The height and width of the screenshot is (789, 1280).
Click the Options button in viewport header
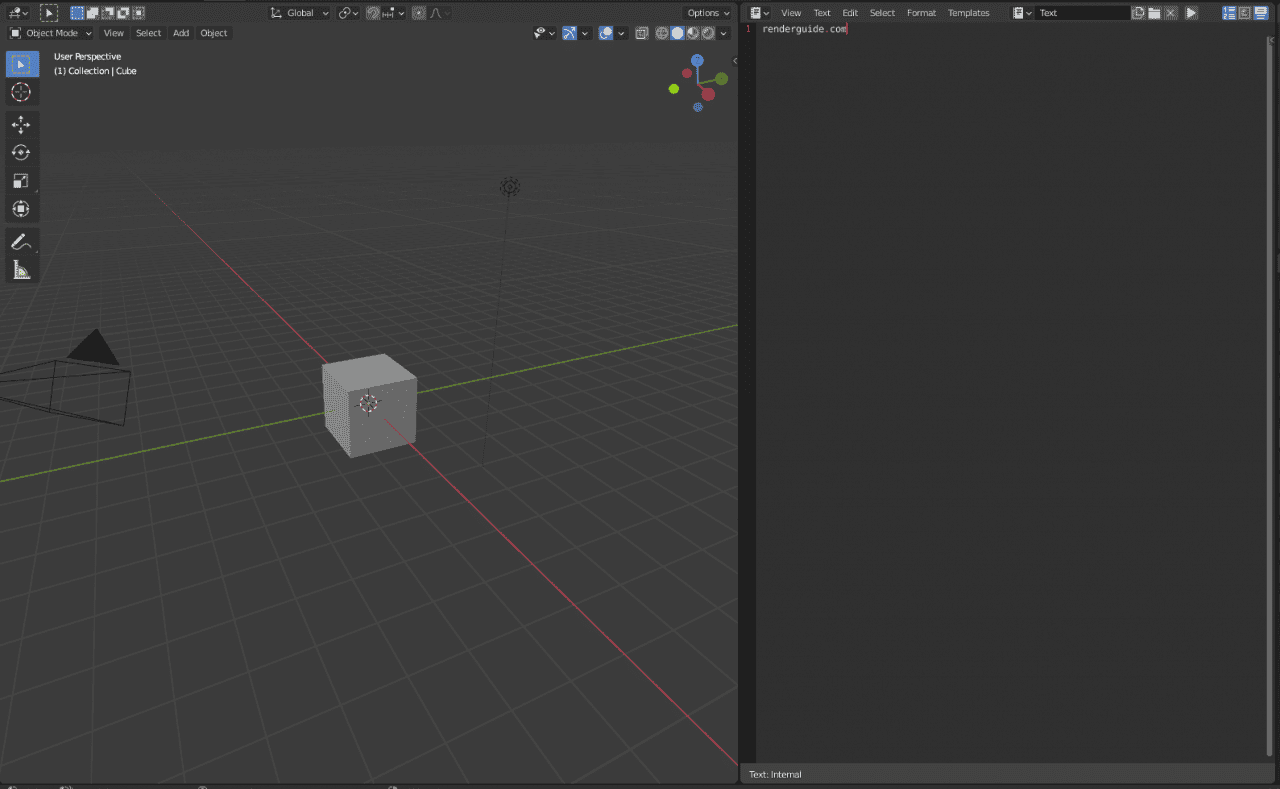point(707,12)
